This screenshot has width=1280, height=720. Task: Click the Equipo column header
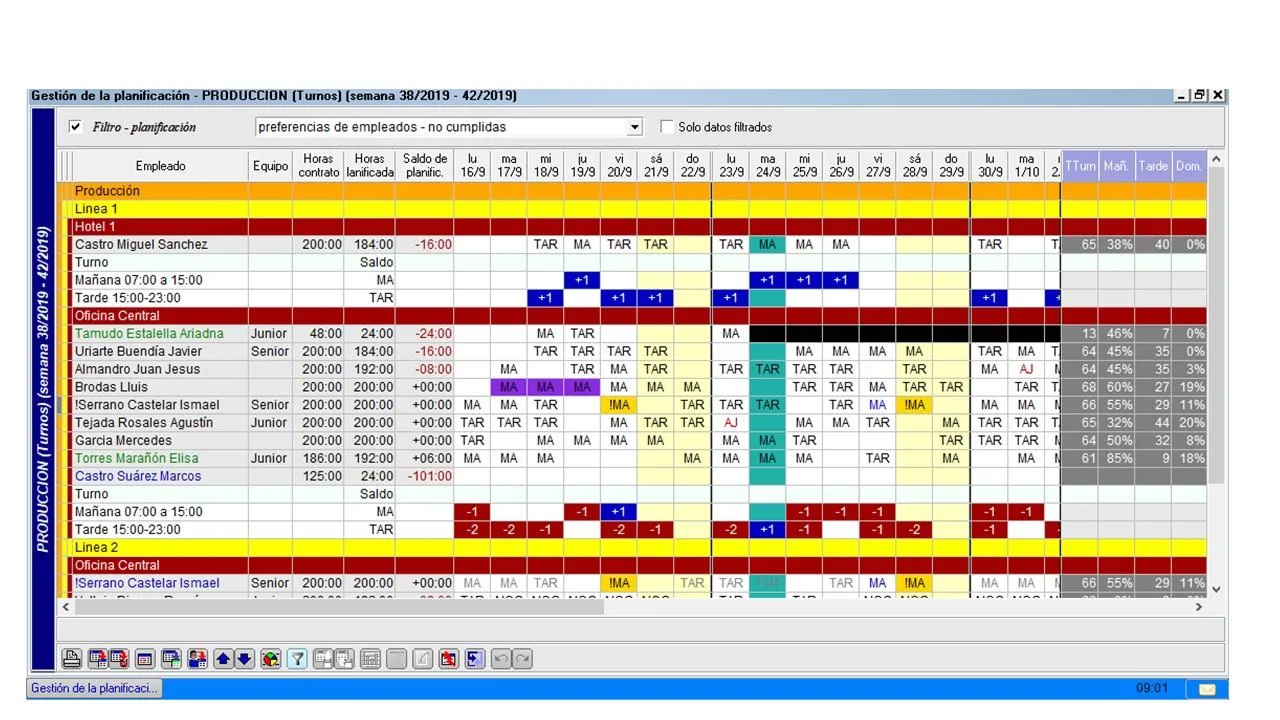pyautogui.click(x=270, y=166)
